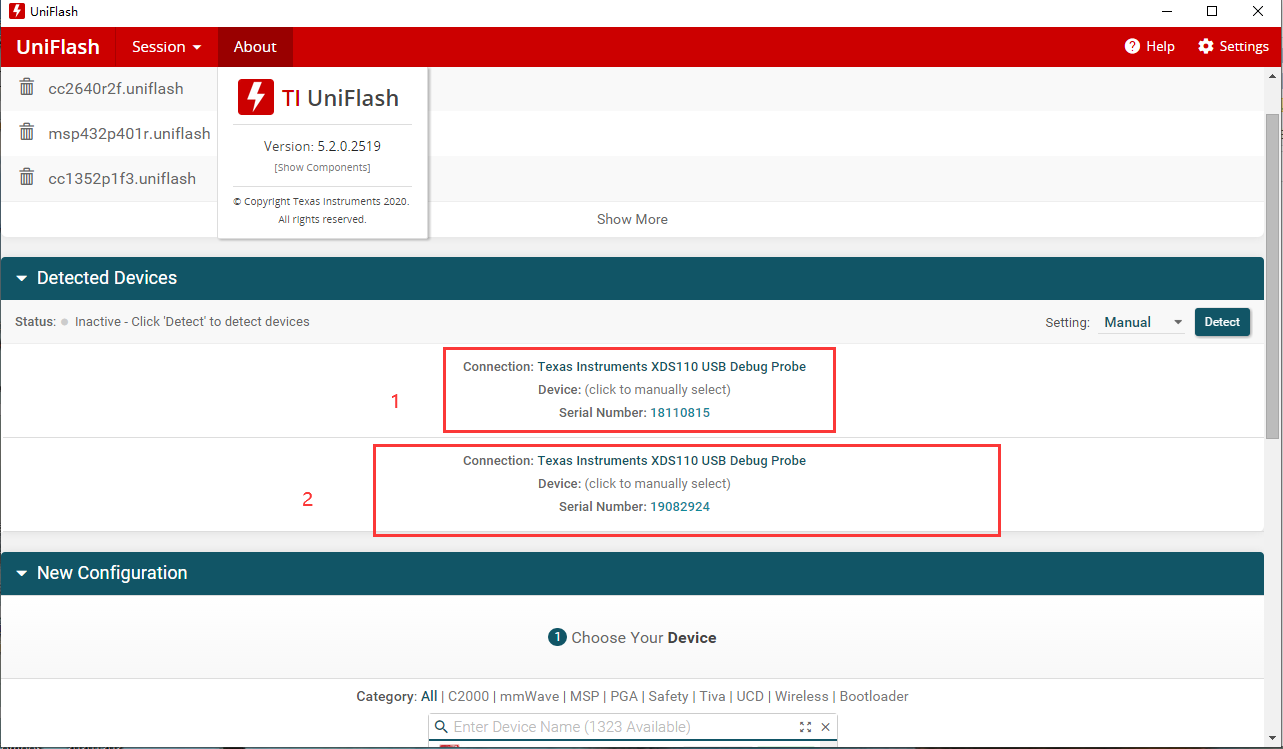Filter devices by UCD category
This screenshot has width=1283, height=749.
pos(750,696)
